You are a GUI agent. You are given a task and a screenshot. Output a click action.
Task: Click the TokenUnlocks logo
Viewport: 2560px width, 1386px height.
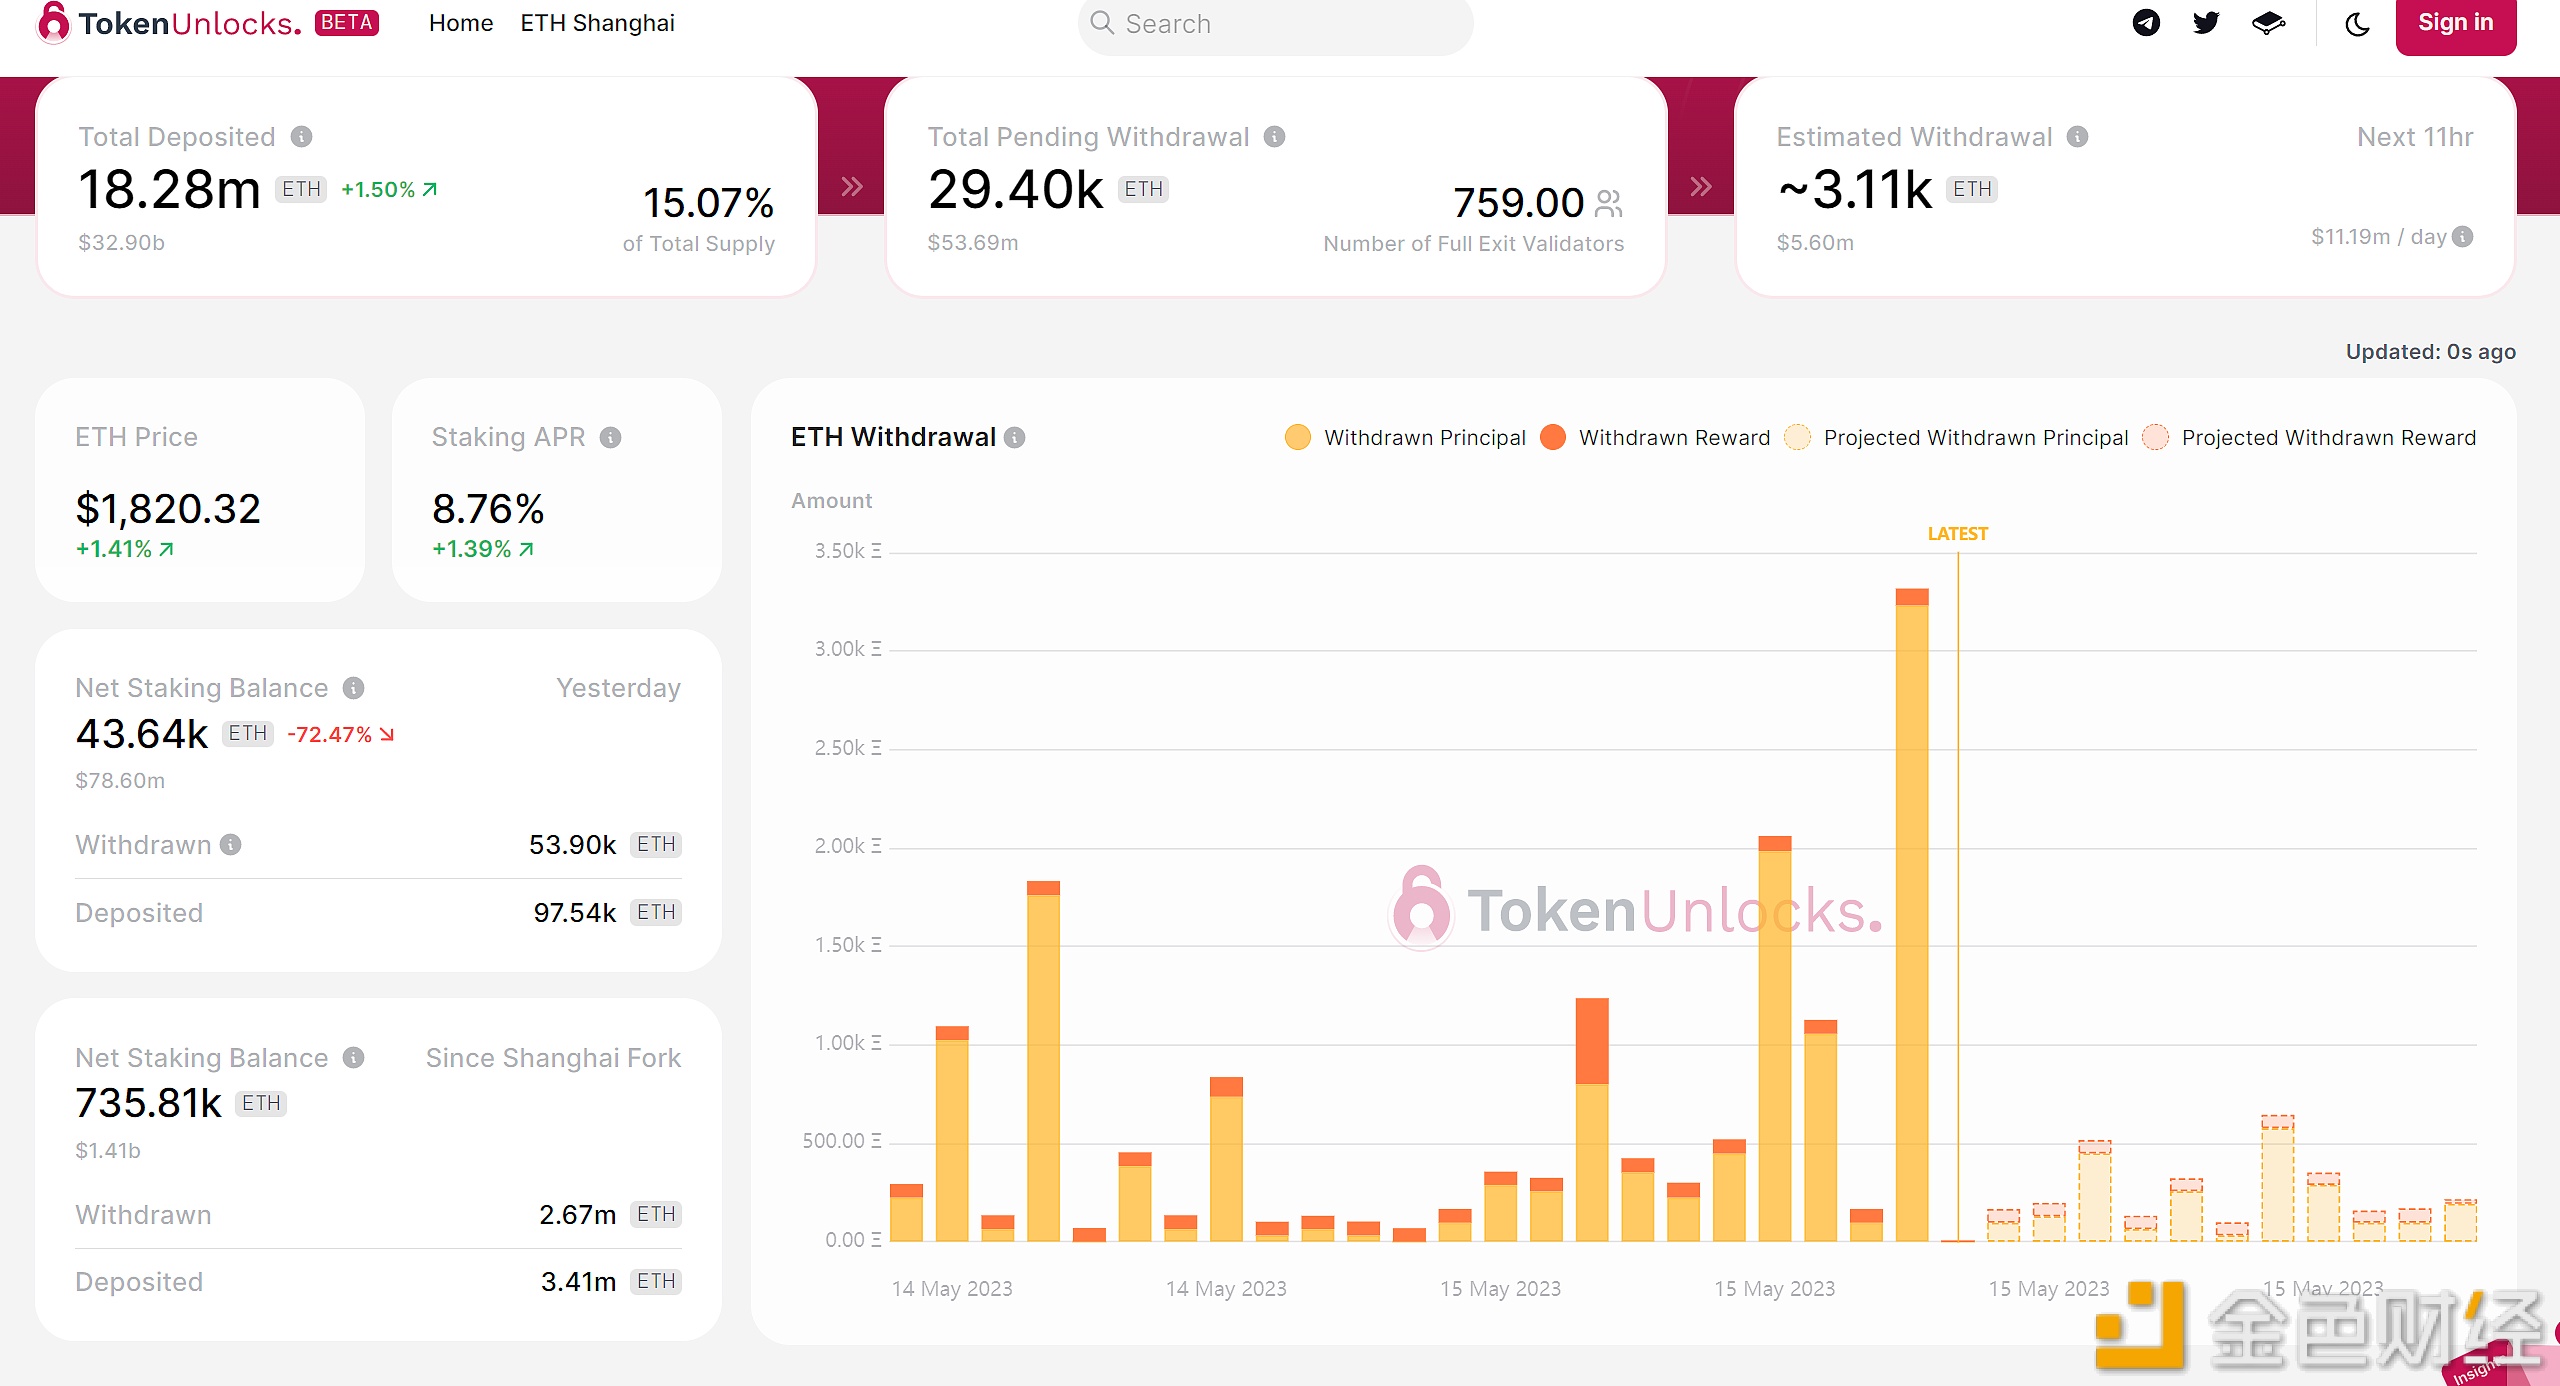(x=168, y=23)
